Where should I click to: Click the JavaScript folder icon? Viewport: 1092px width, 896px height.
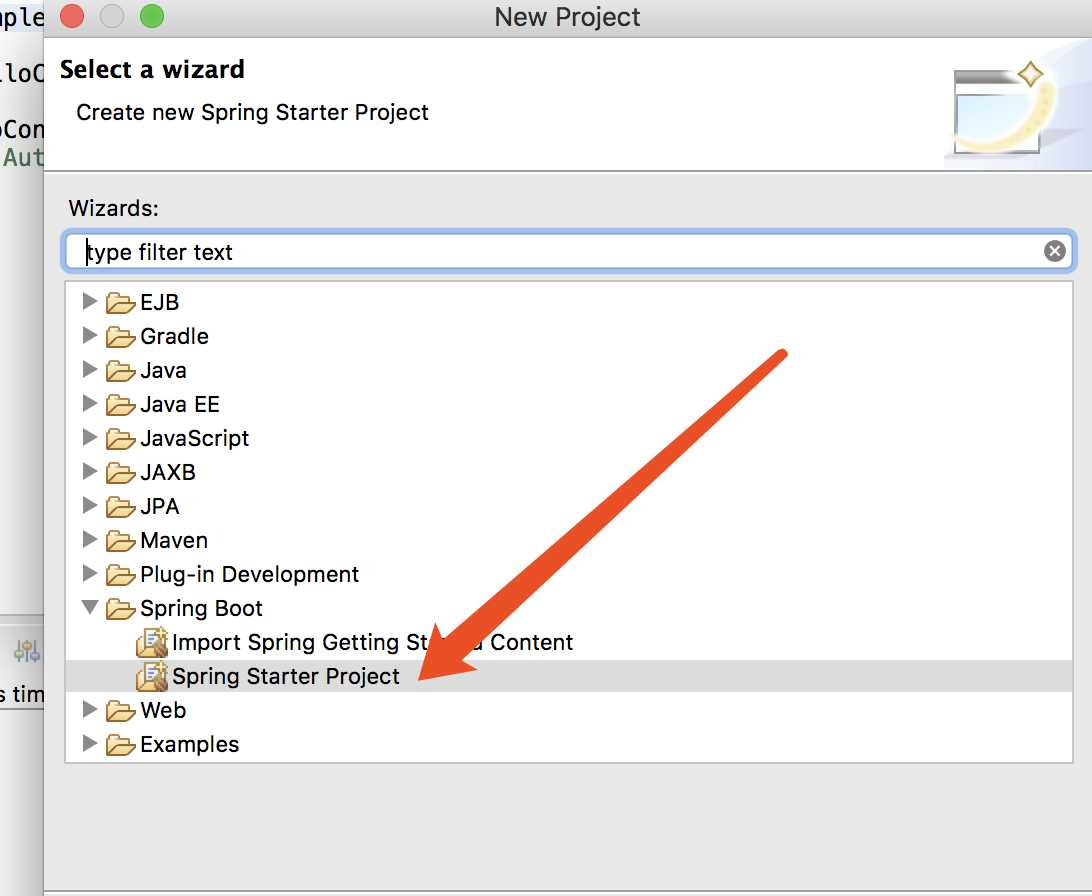(x=120, y=439)
